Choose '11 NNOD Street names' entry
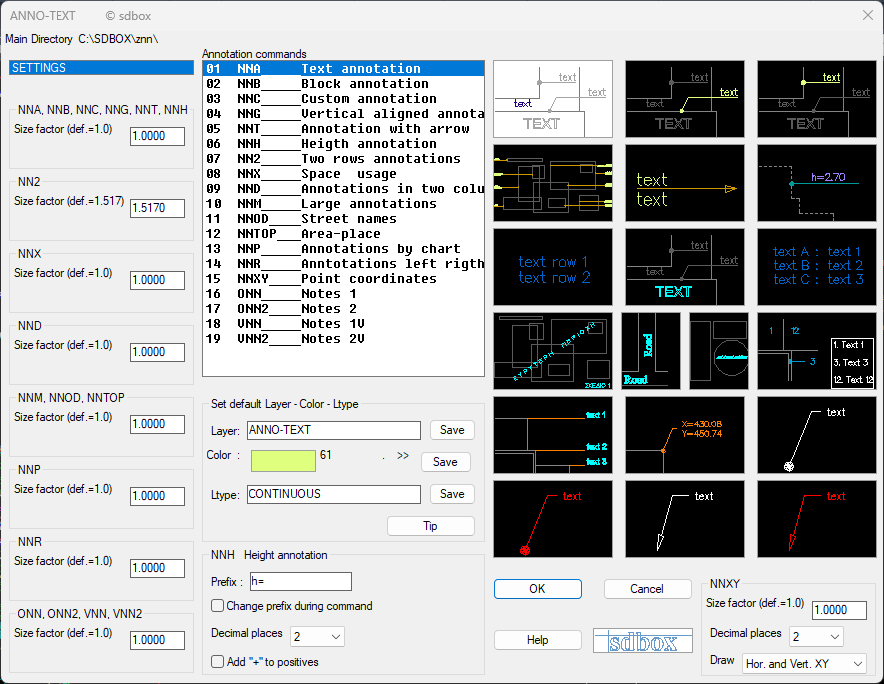Screen dimensions: 884x684 (343, 219)
